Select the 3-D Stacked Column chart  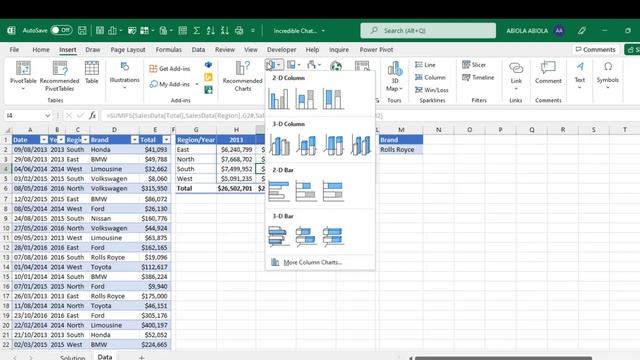306,145
